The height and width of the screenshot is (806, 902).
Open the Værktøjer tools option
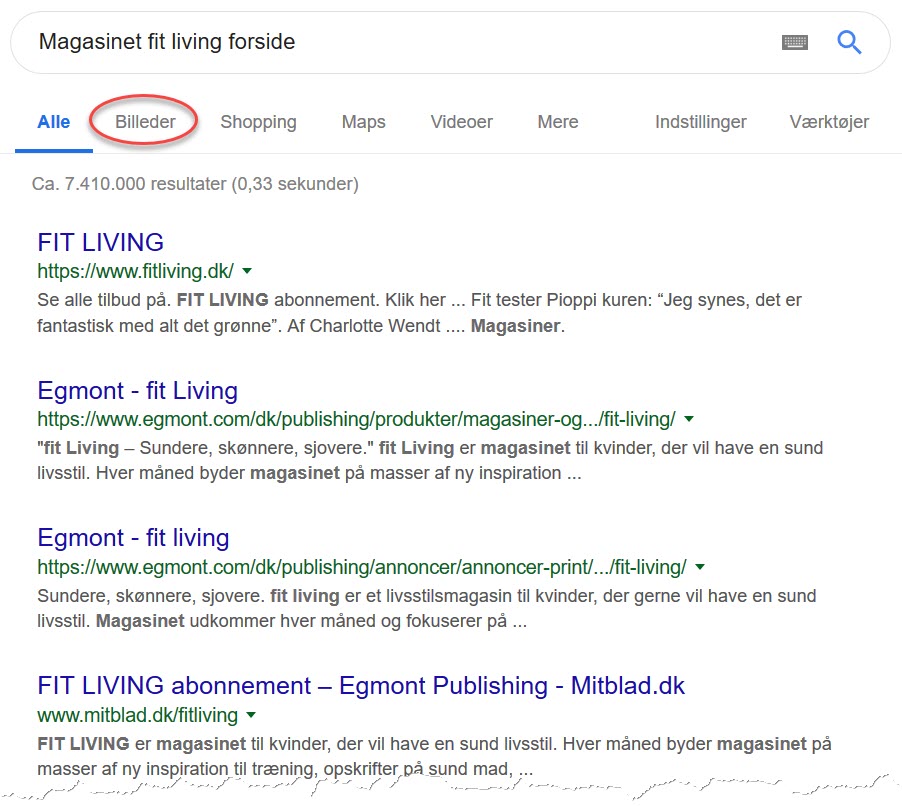(x=828, y=122)
